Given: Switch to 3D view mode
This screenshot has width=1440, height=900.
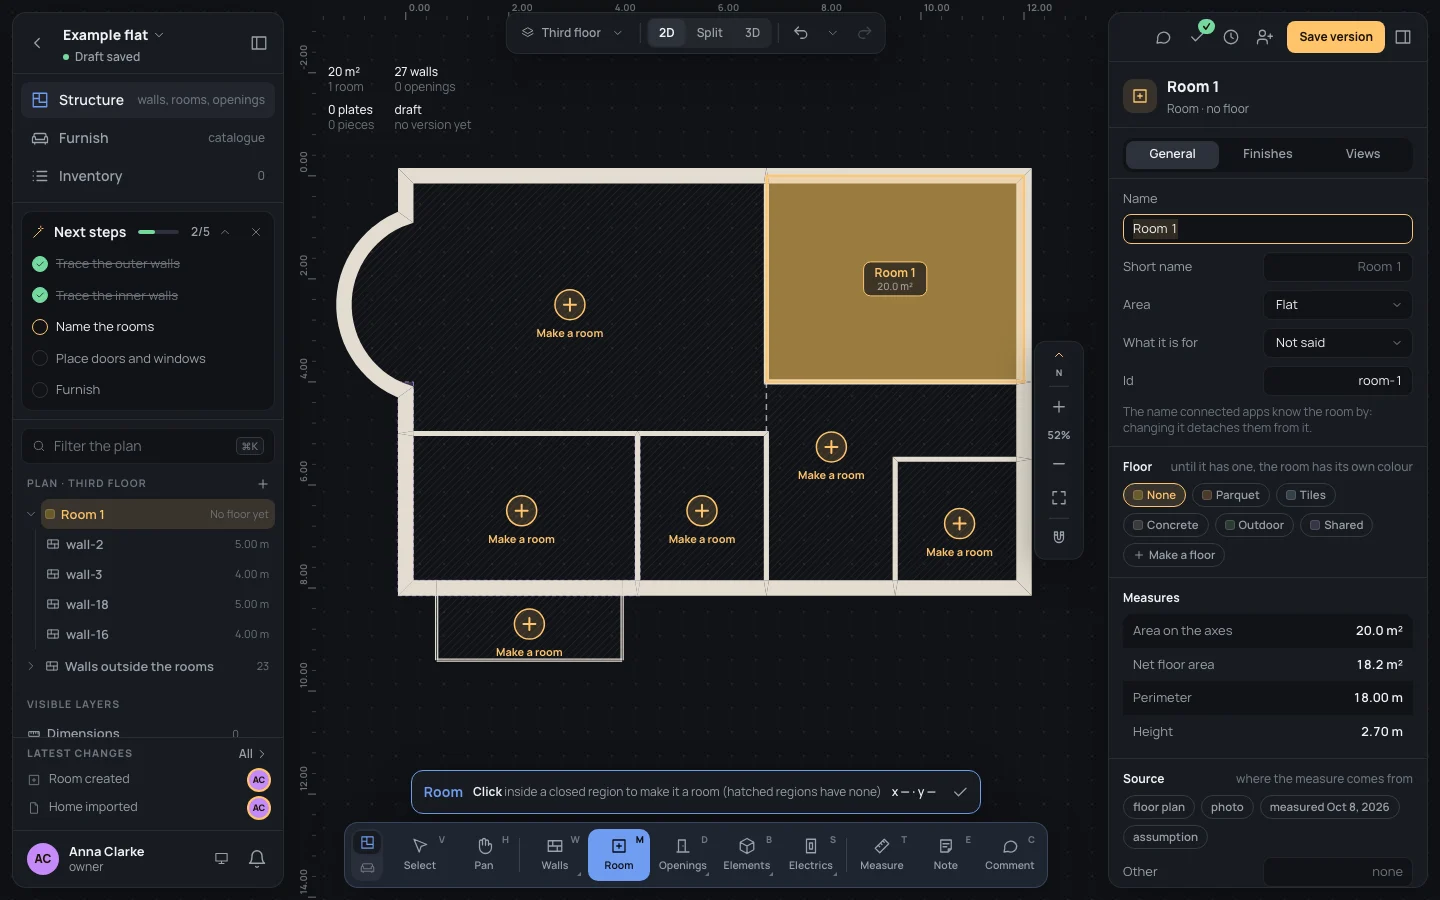Looking at the screenshot, I should point(752,33).
